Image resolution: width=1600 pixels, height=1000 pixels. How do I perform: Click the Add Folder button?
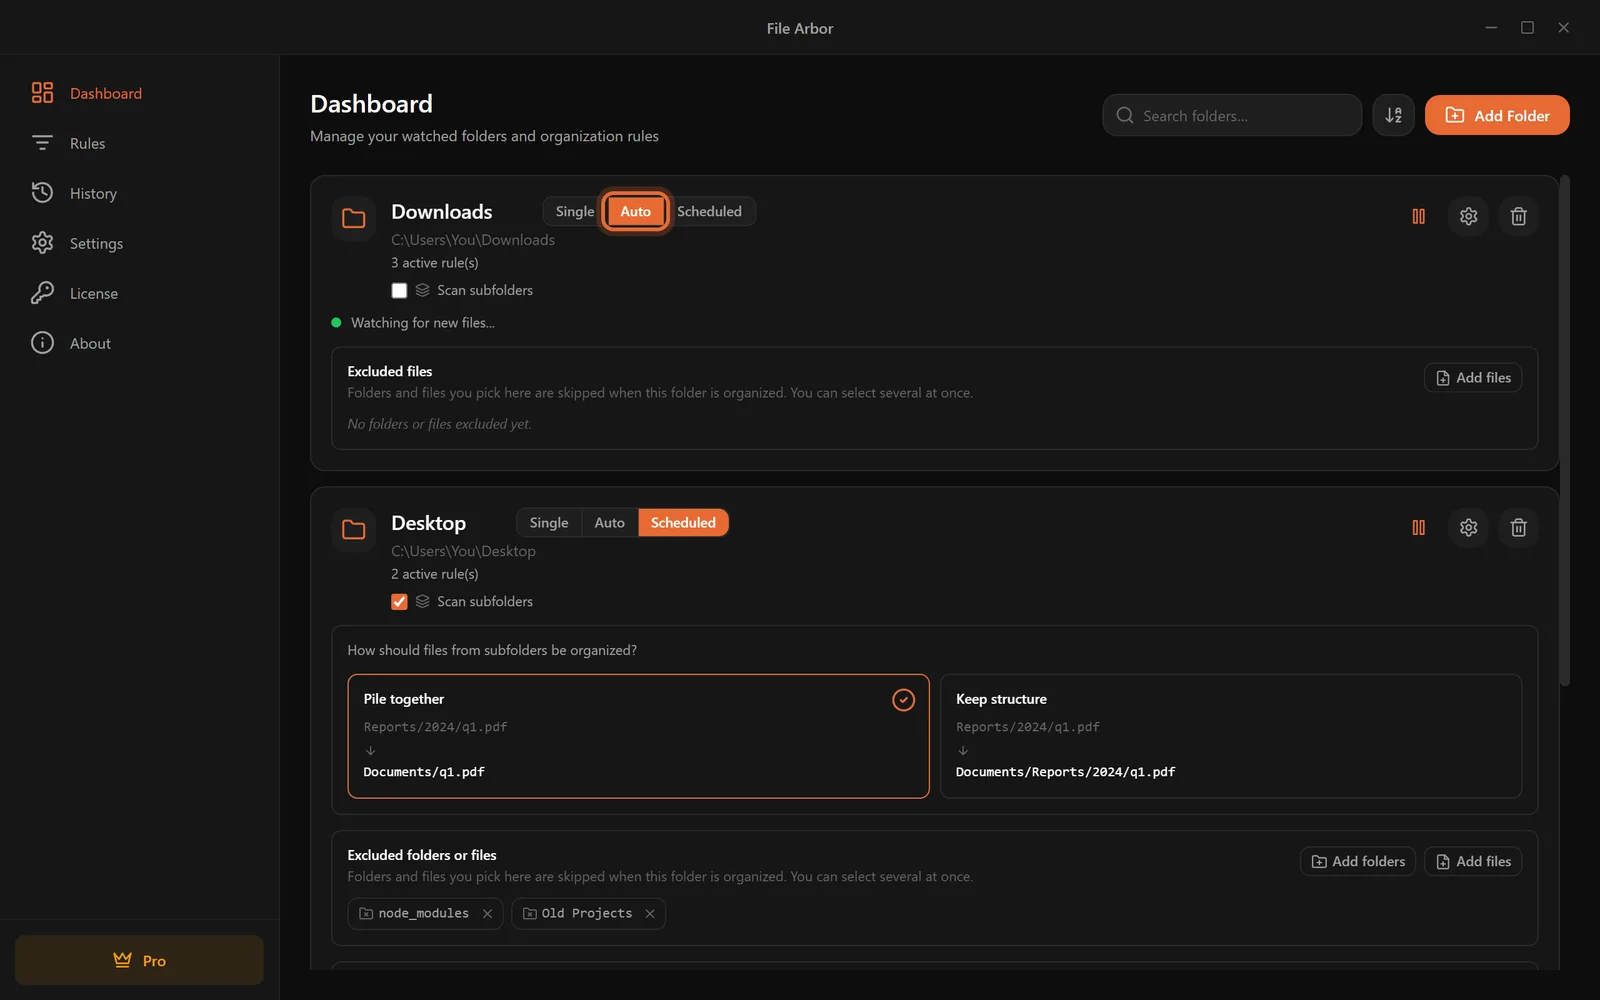[x=1497, y=115]
